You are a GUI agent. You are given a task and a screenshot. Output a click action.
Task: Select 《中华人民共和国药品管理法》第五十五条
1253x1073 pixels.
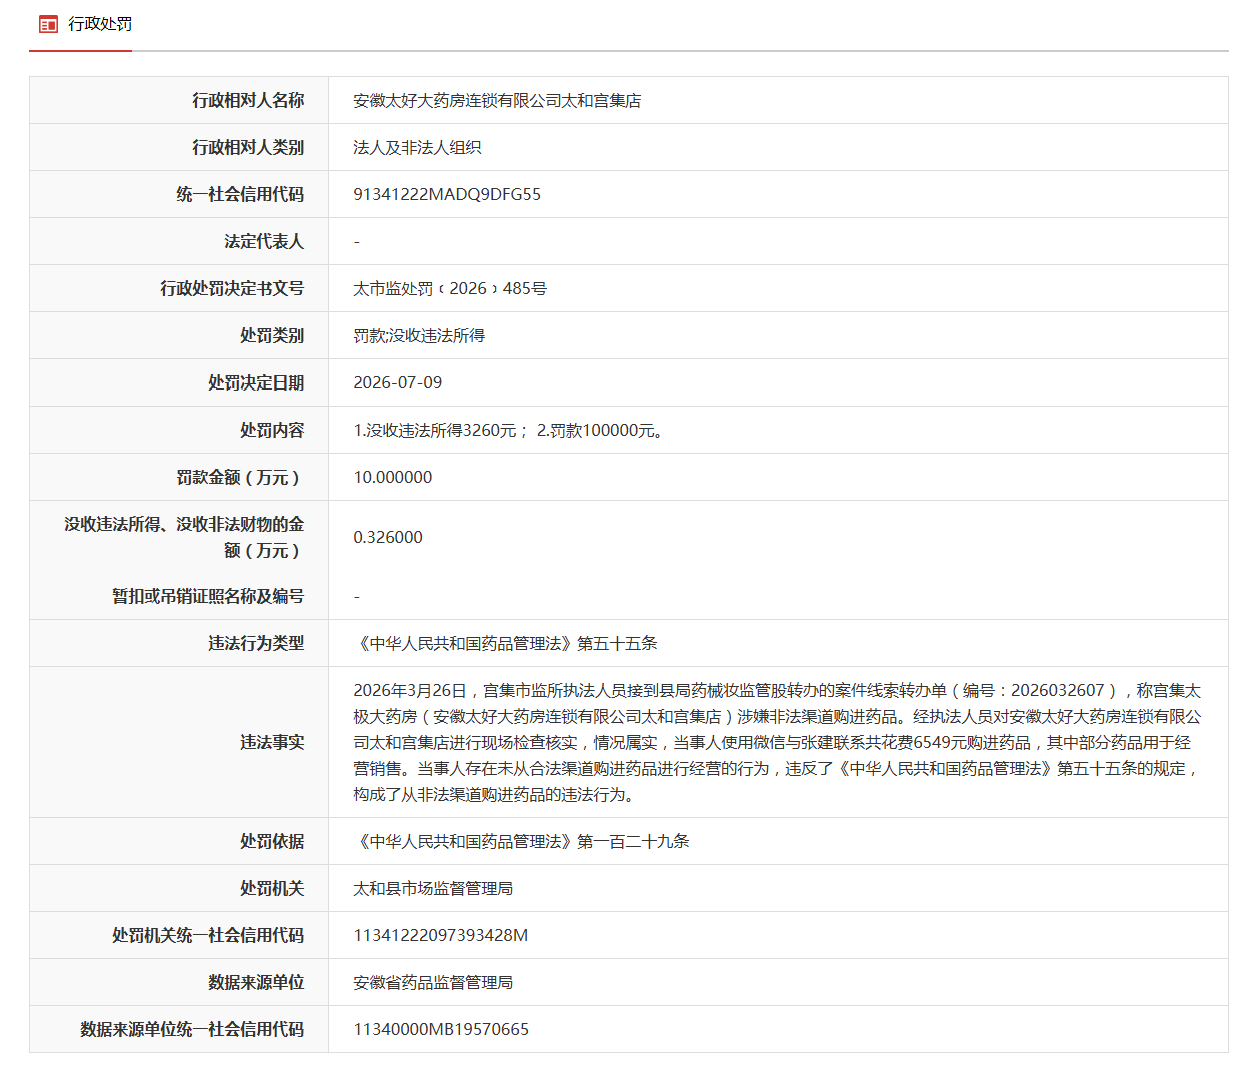(506, 643)
